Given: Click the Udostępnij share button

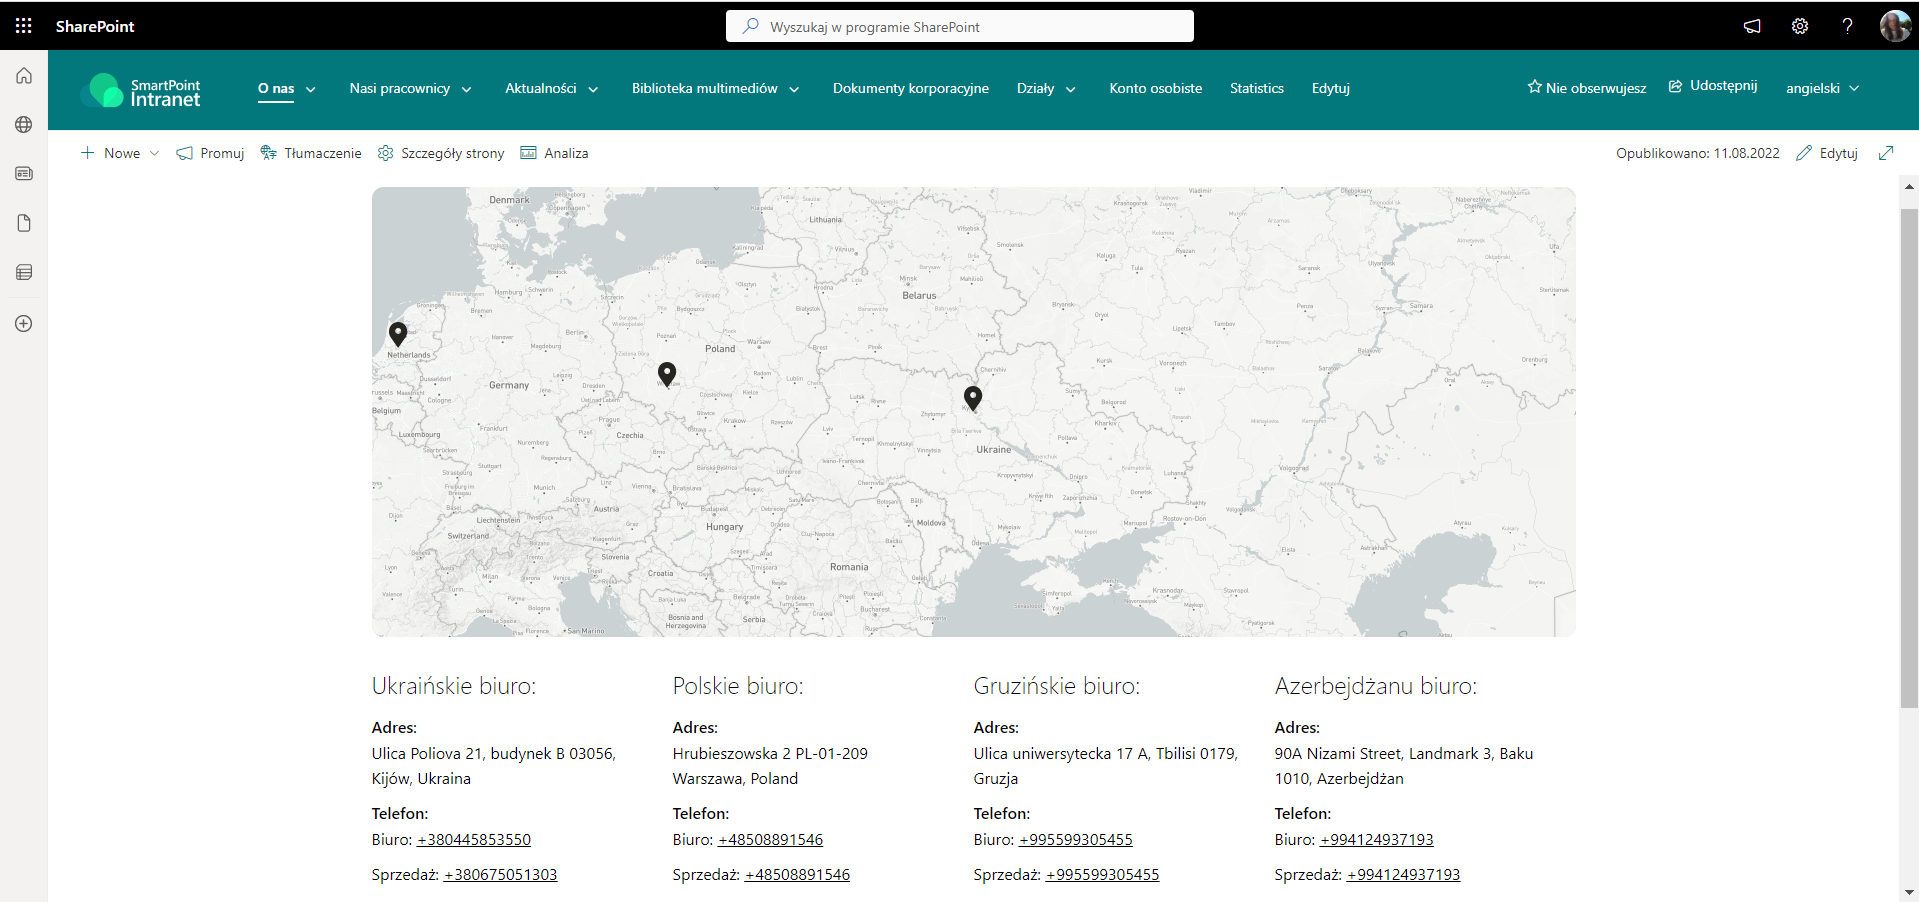Looking at the screenshot, I should [1713, 86].
